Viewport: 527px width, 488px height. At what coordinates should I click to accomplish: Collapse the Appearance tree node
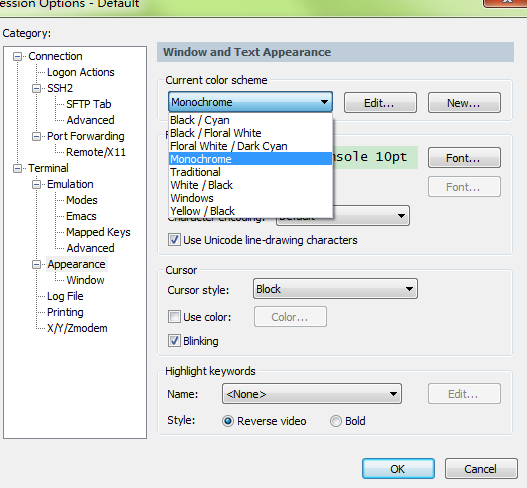(36, 265)
